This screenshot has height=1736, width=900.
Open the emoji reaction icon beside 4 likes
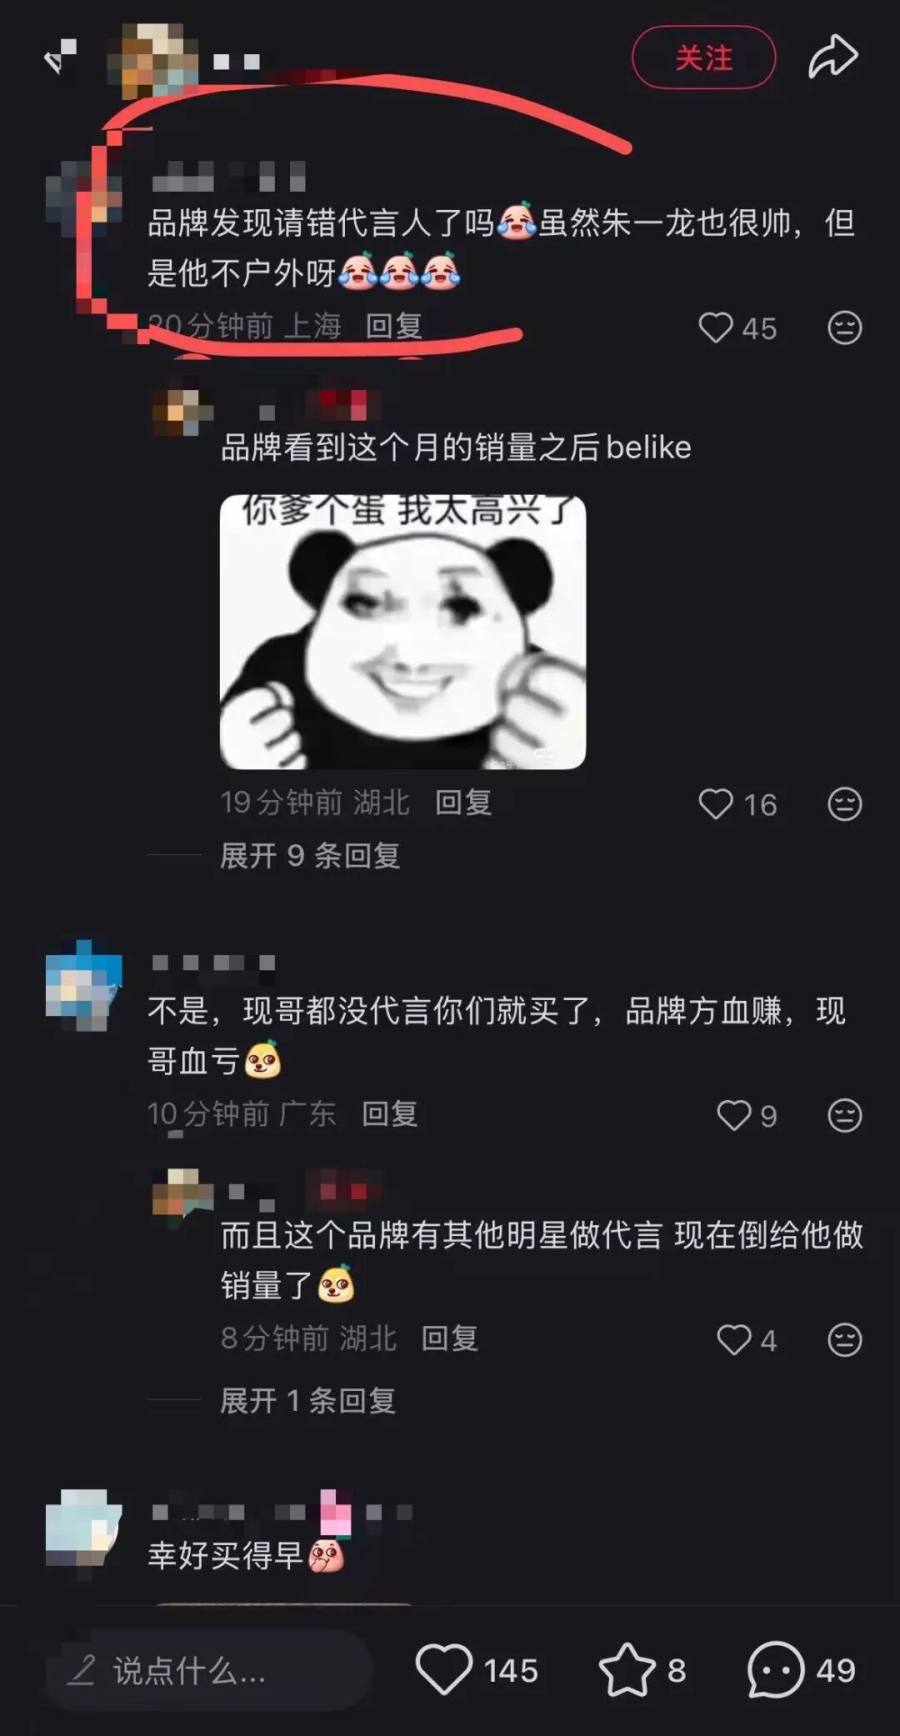tap(845, 1340)
